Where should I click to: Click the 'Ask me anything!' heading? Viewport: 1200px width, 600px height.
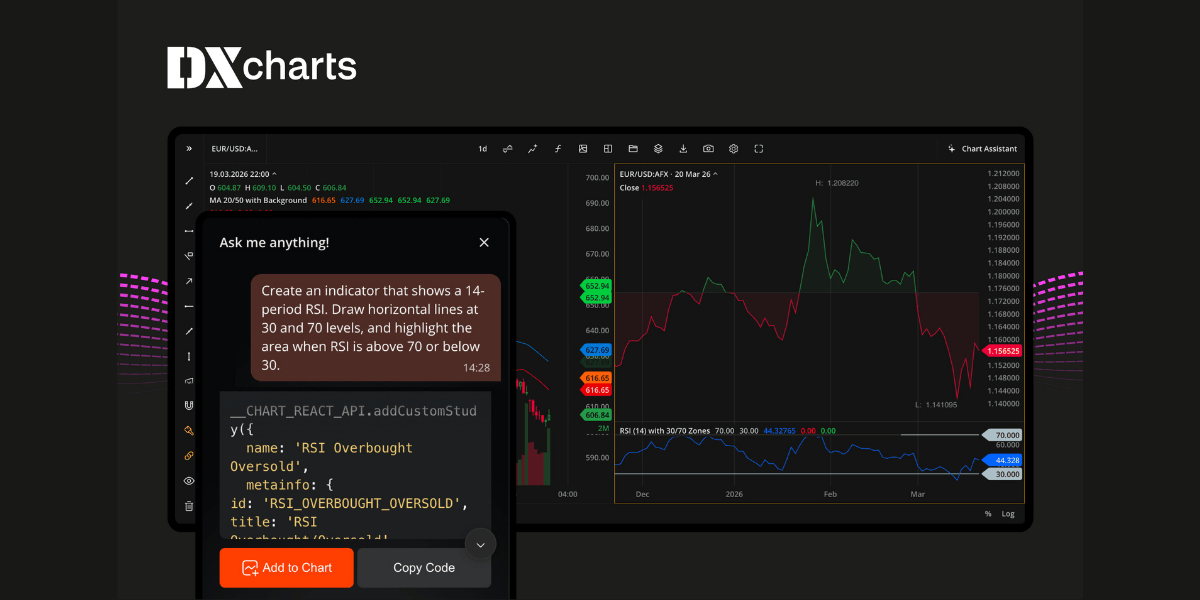click(274, 242)
